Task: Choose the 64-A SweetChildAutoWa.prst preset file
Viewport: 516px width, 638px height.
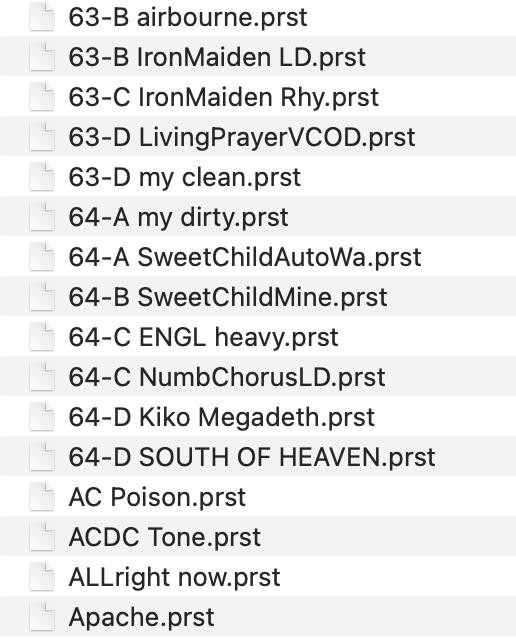Action: tap(245, 257)
